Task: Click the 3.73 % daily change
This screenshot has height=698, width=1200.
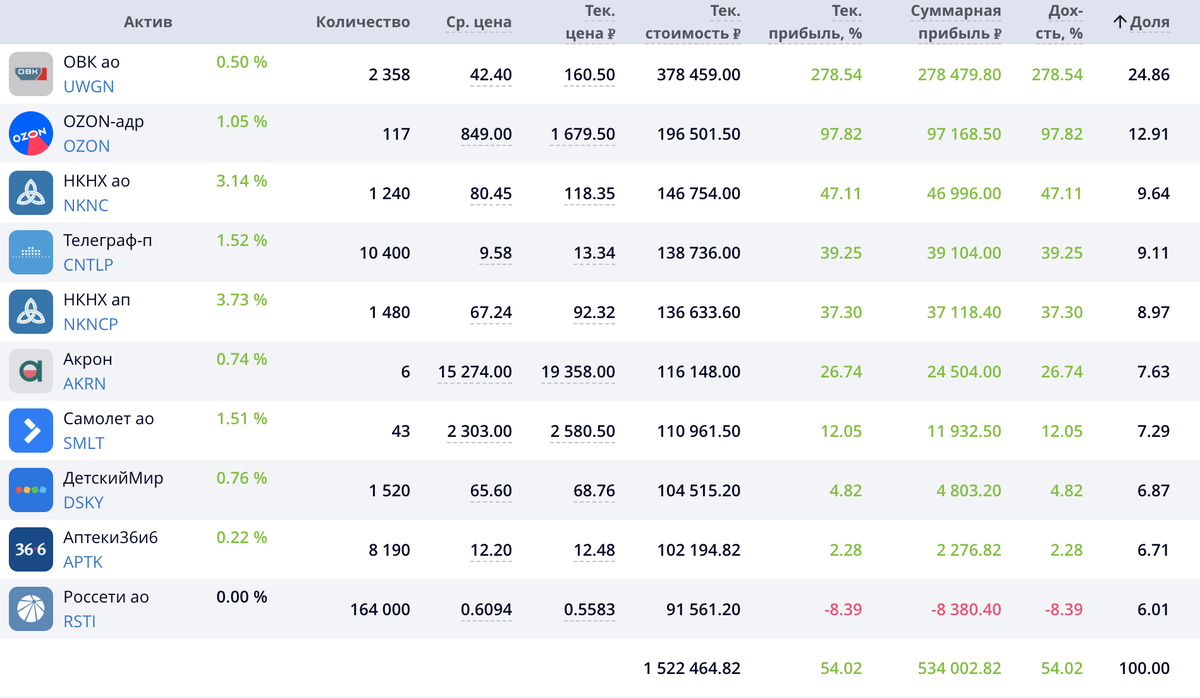Action: coord(242,300)
